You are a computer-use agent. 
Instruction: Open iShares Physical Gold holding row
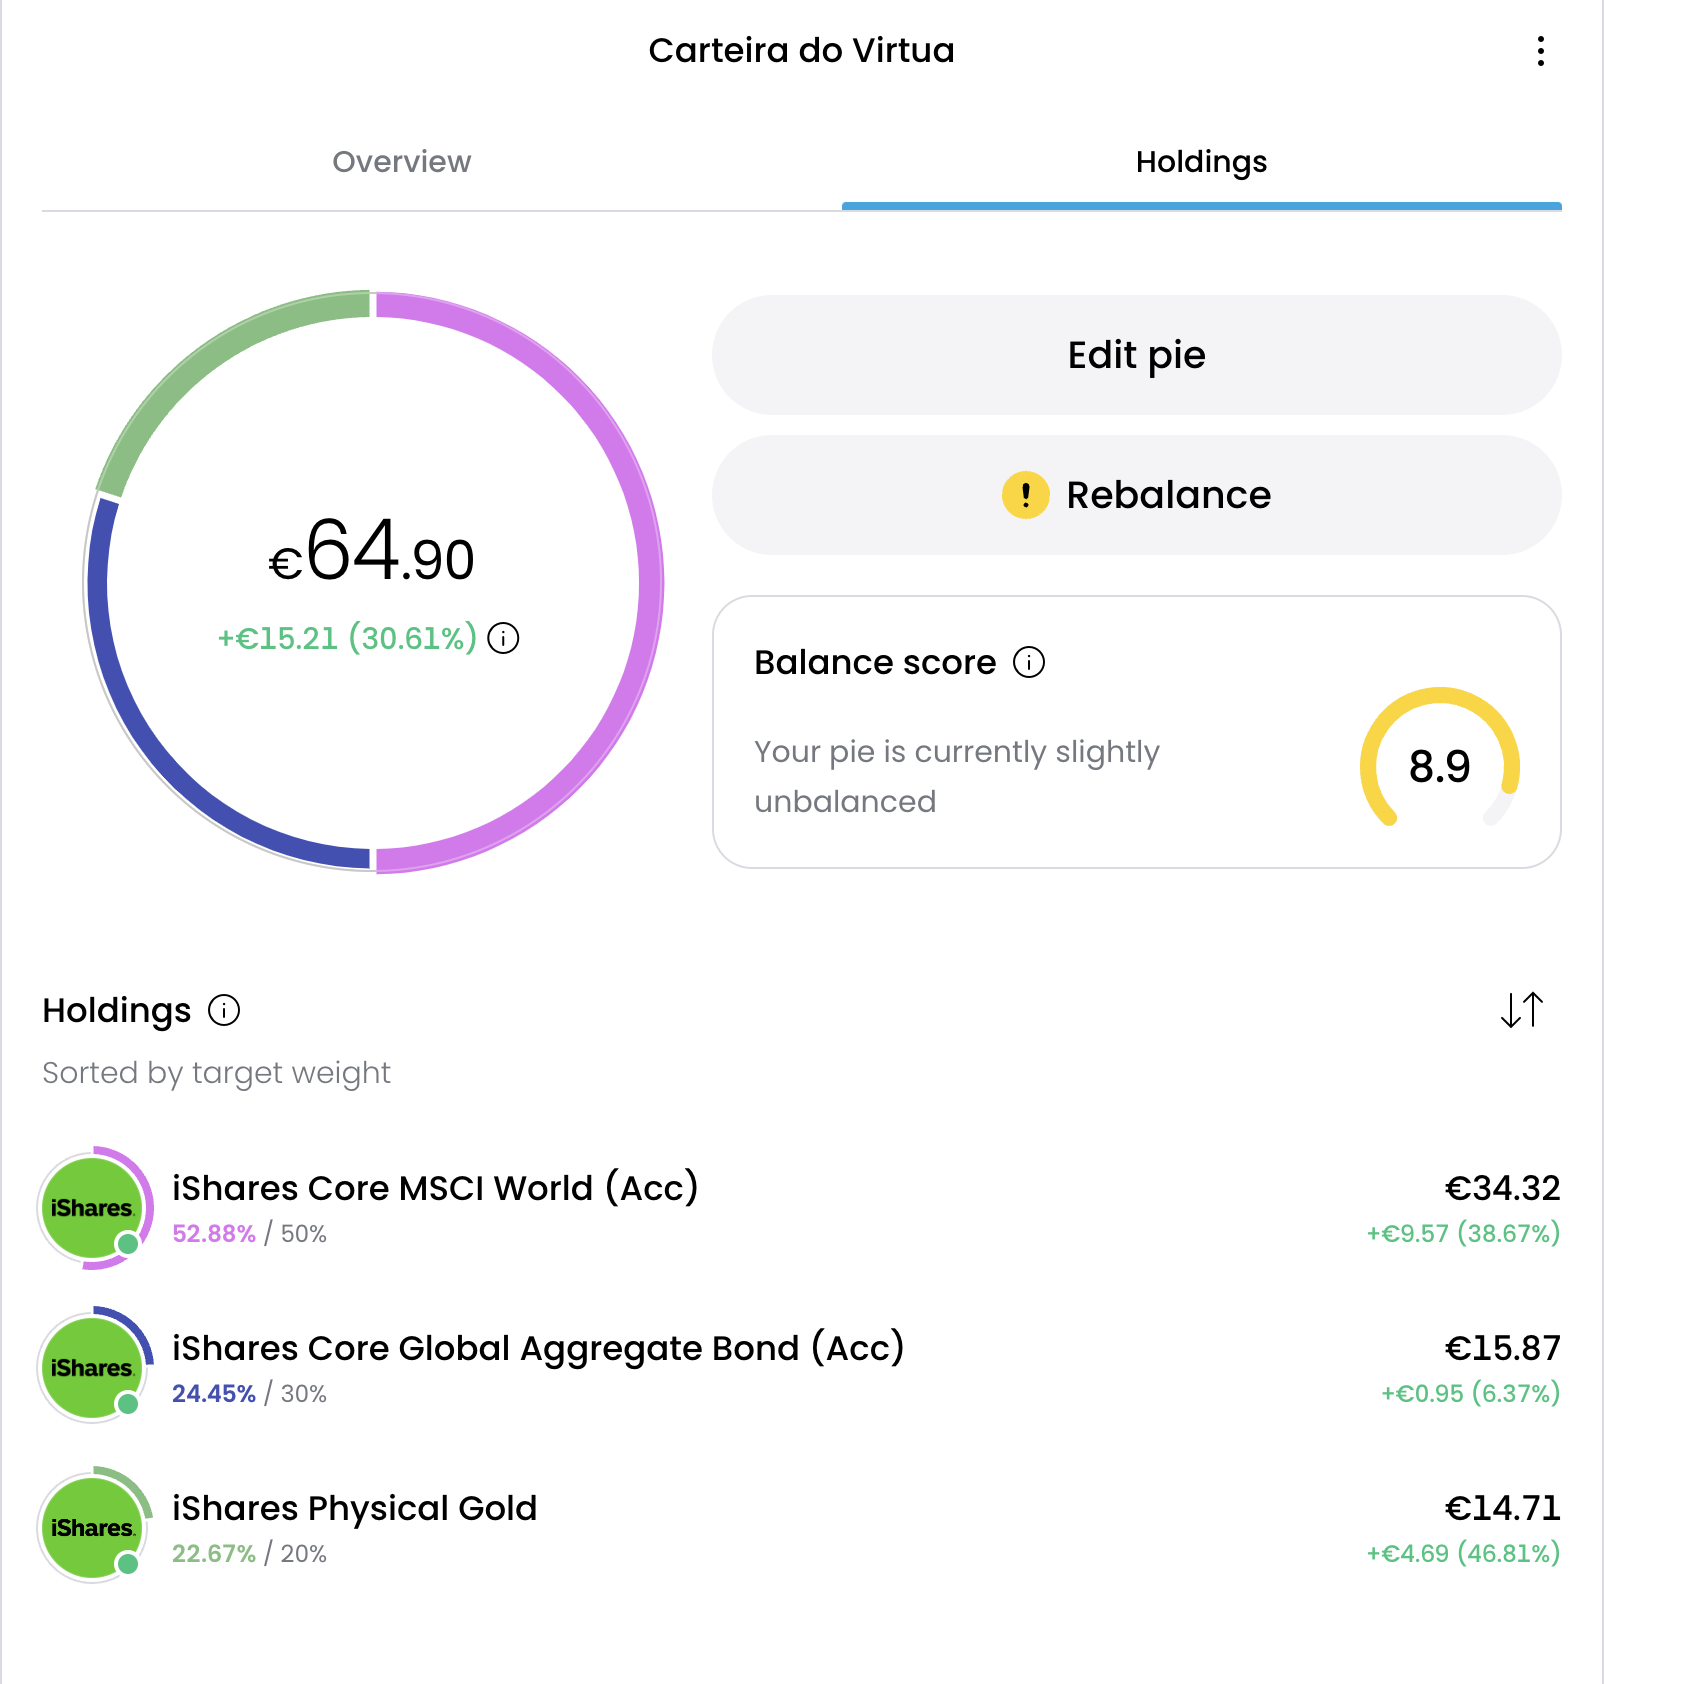[355, 1508]
